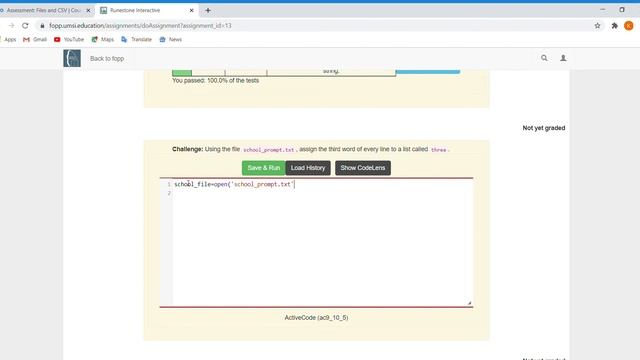Close the Runestone Interactive tab
Screen dimensions: 640x360
191,10
